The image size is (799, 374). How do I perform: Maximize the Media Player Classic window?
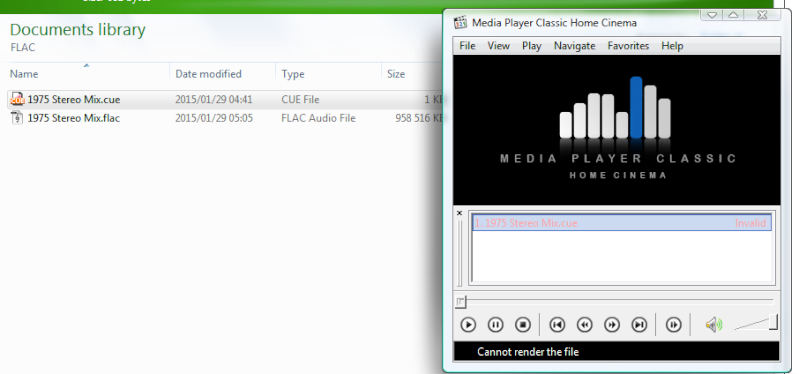(x=733, y=15)
